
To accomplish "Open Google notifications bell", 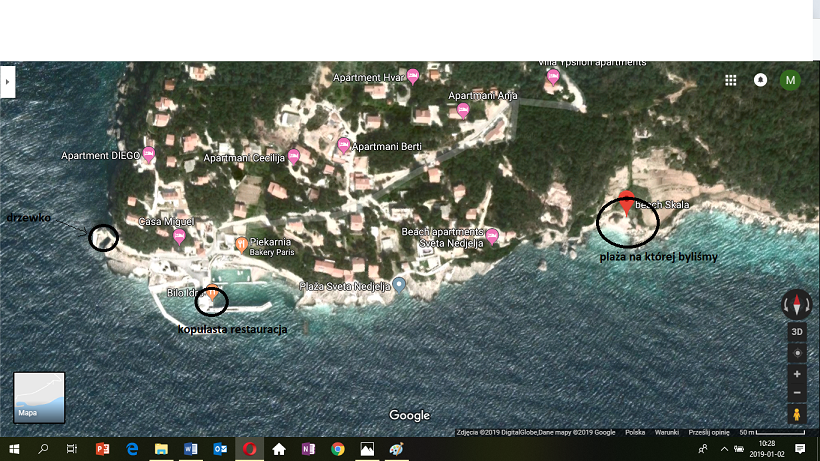I will coord(761,80).
